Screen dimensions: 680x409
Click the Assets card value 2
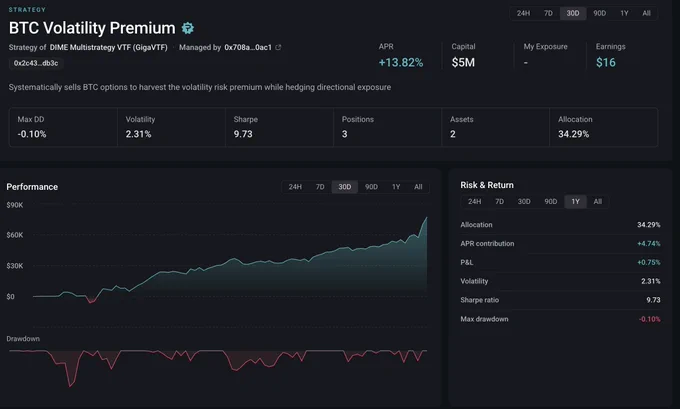[453, 134]
